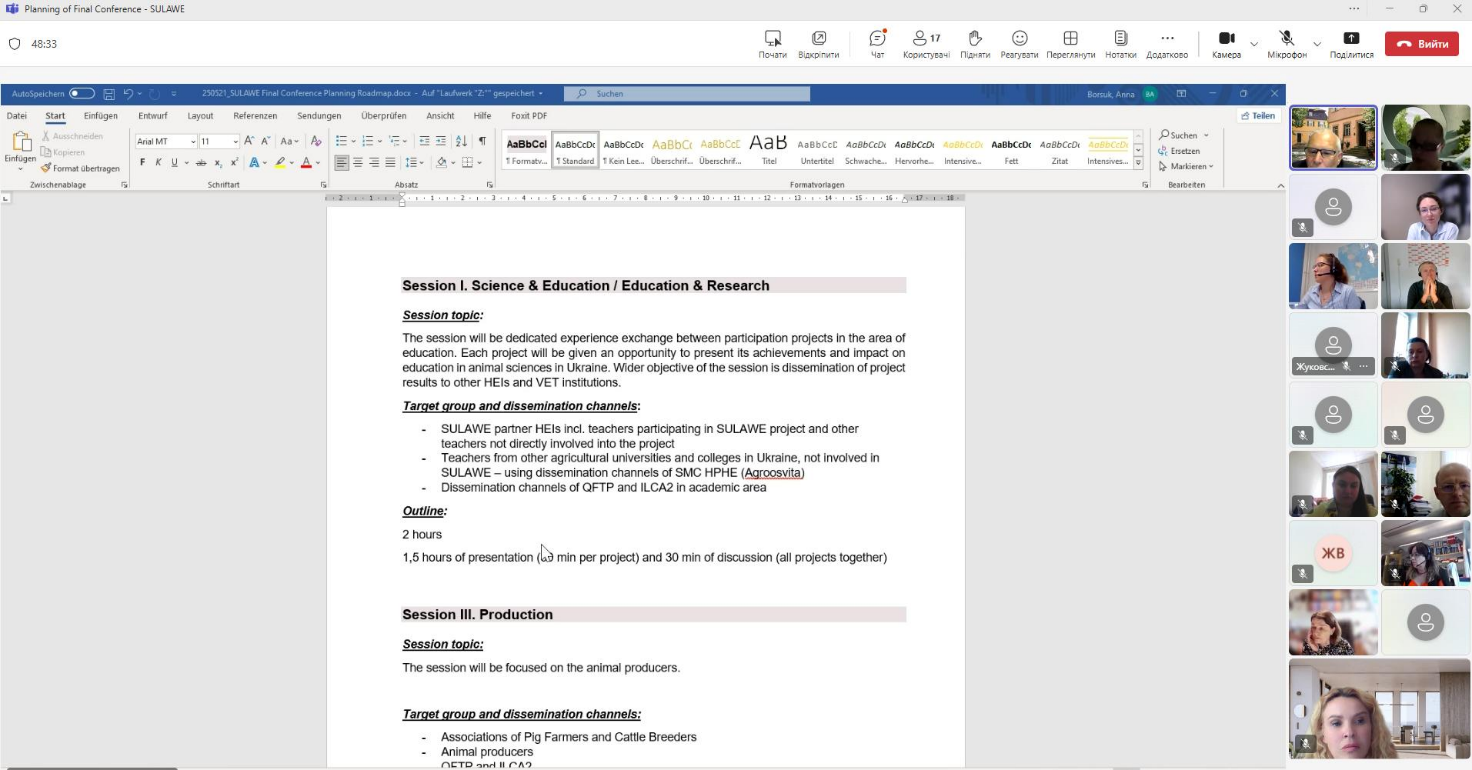Image resolution: width=1472 pixels, height=770 pixels.
Task: Click the numbered list icon
Action: [368, 141]
